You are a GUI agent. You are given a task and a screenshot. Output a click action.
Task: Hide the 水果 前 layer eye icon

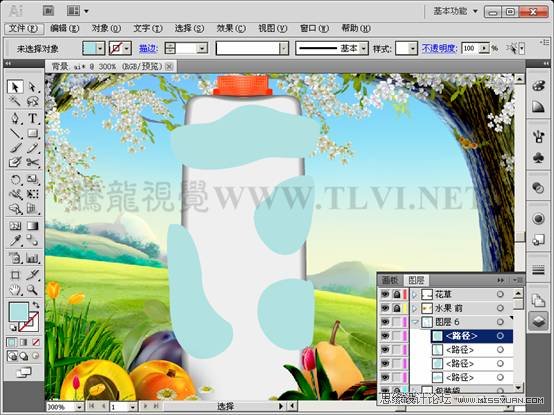pyautogui.click(x=385, y=308)
